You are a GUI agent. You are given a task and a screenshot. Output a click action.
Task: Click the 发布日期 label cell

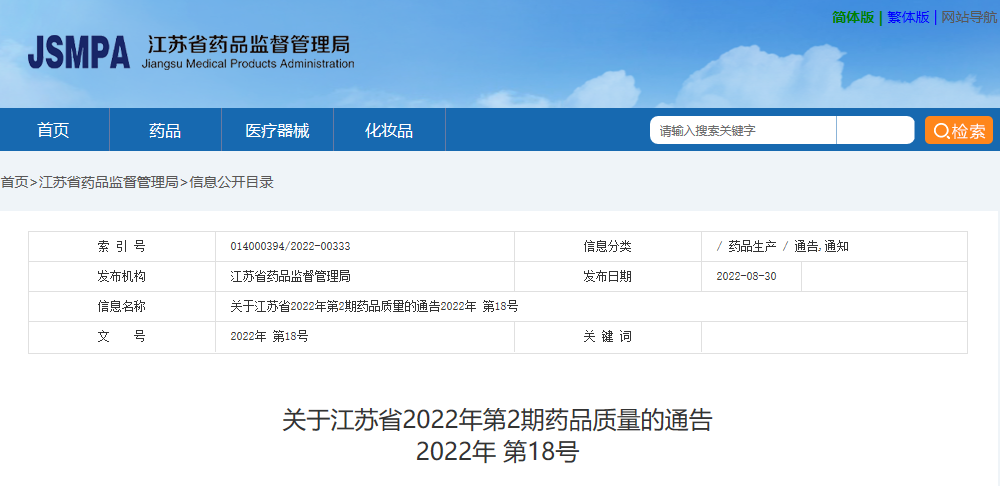pyautogui.click(x=608, y=277)
